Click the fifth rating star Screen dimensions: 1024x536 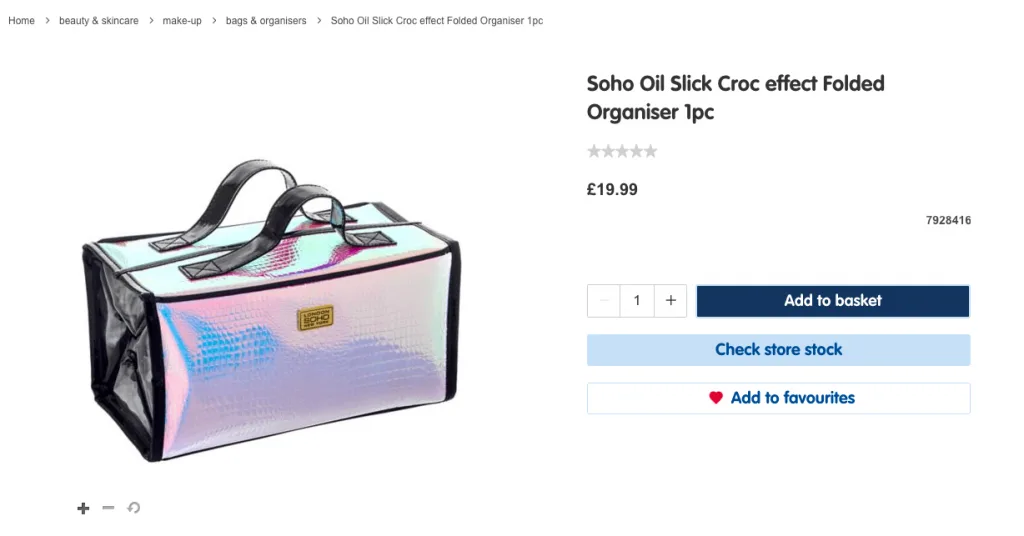click(651, 152)
